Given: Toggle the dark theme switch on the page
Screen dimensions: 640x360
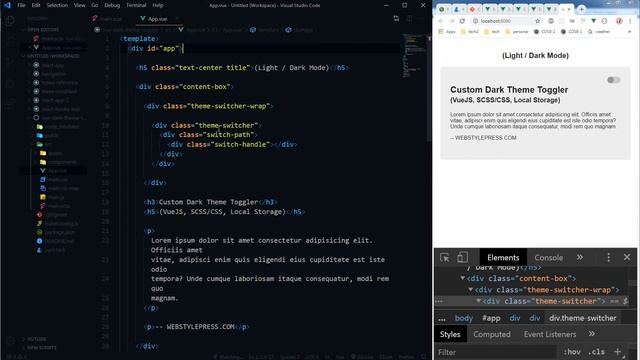Looking at the screenshot, I should (x=613, y=80).
